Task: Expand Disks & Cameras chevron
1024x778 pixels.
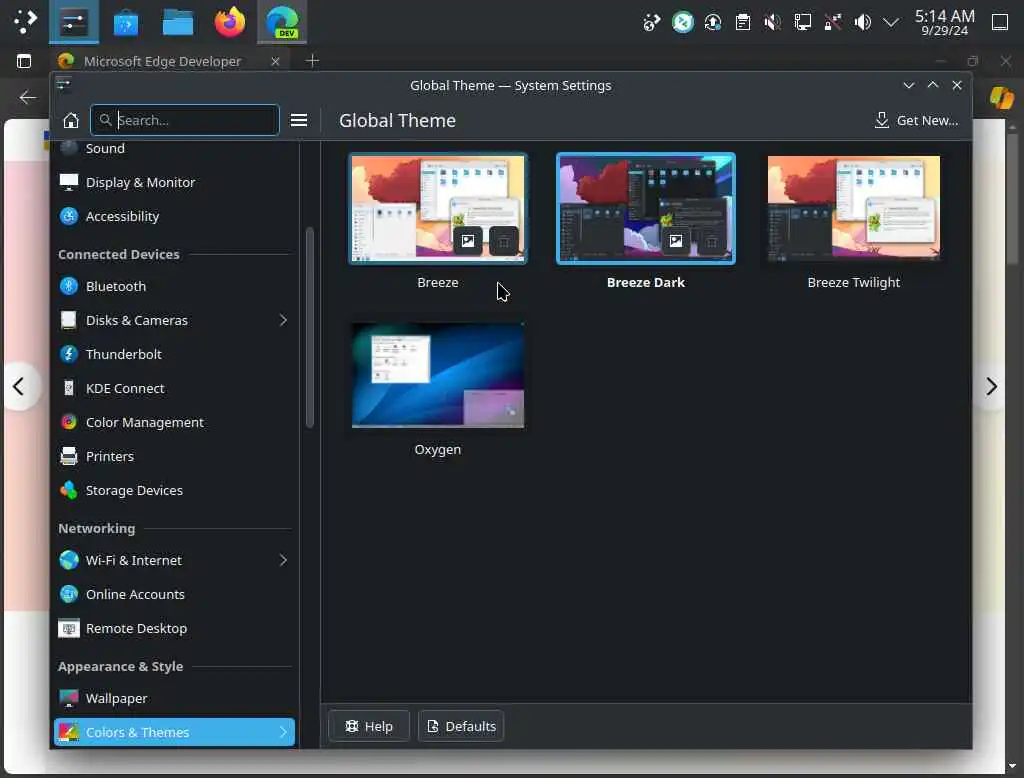Action: pyautogui.click(x=283, y=320)
